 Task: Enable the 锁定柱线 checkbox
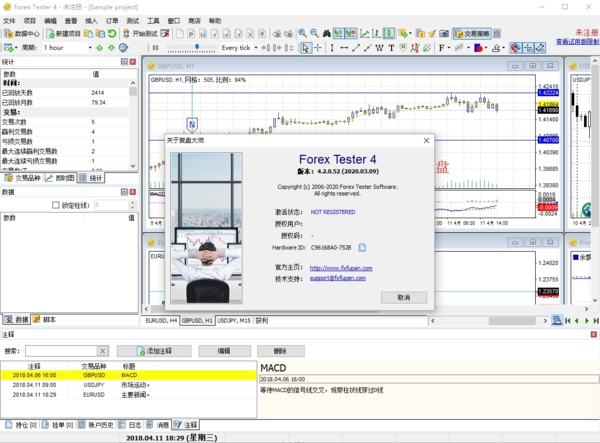tap(56, 205)
